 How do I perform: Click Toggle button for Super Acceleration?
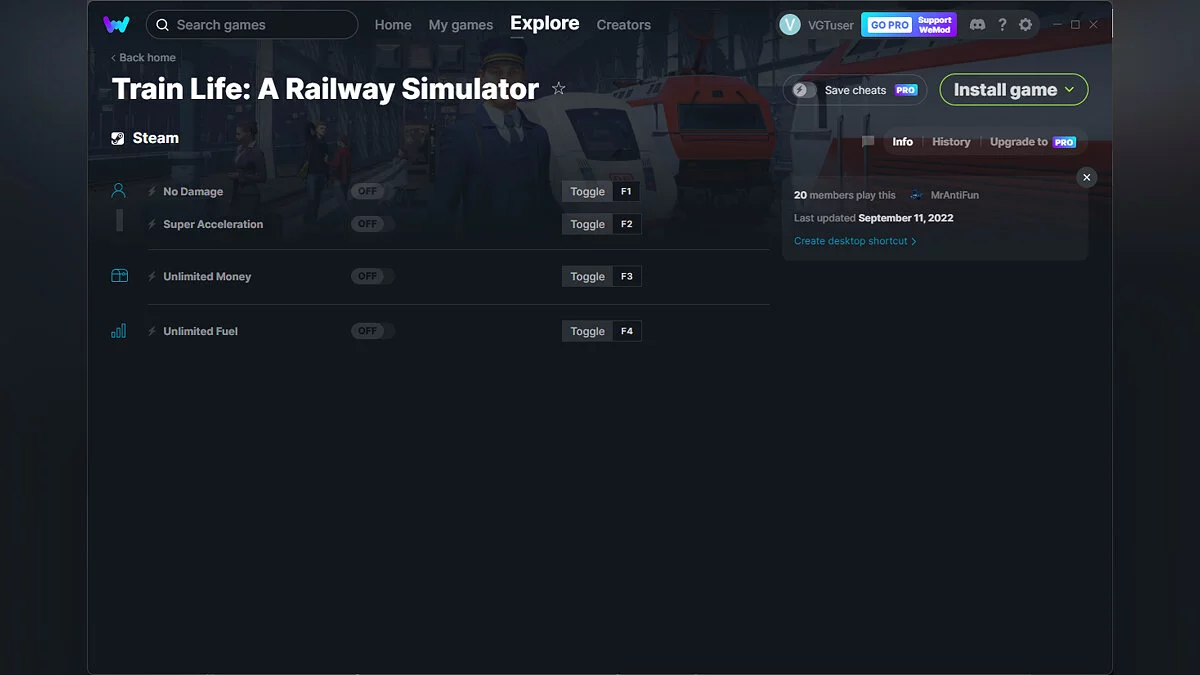click(x=588, y=224)
